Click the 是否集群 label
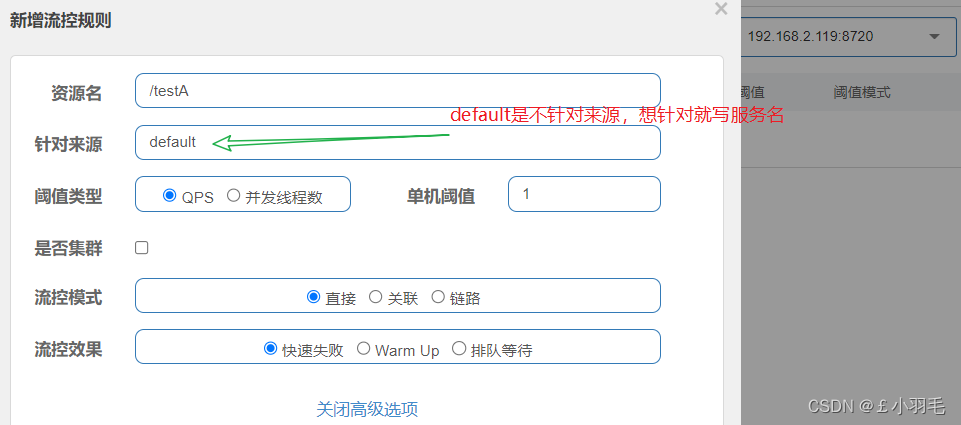Viewport: 961px width, 425px height. tap(68, 248)
